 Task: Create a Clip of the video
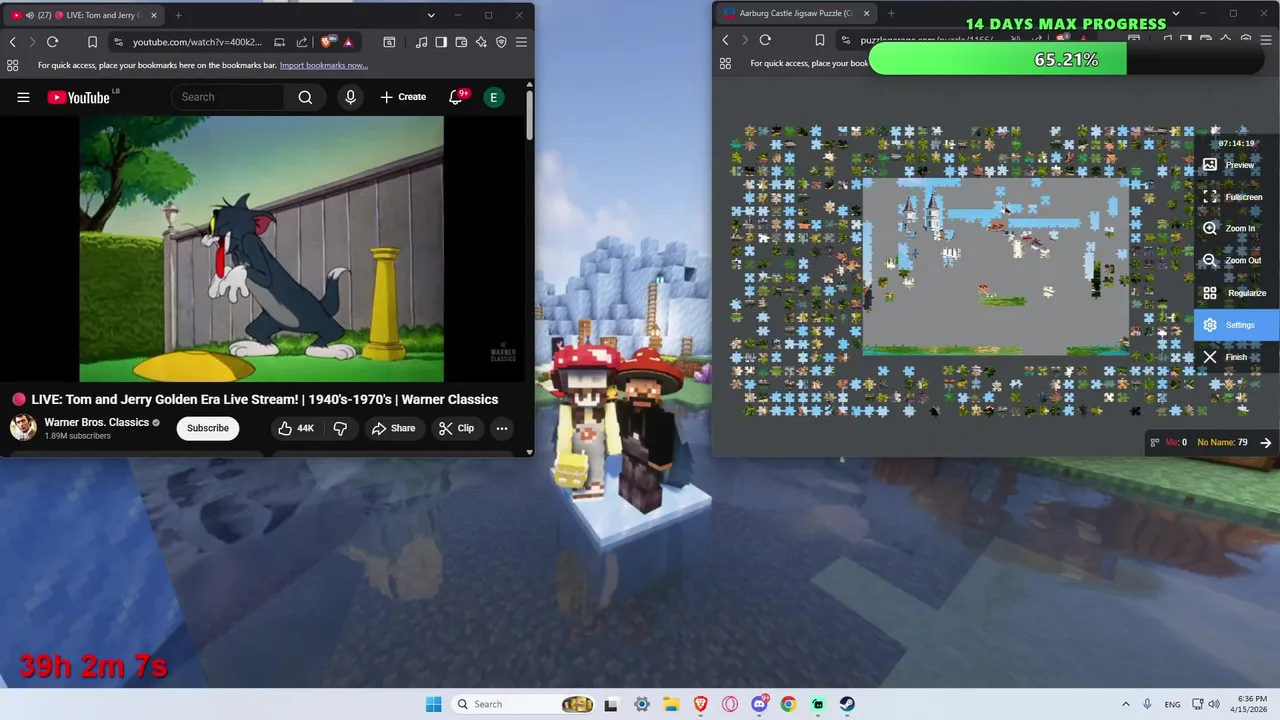(x=456, y=428)
